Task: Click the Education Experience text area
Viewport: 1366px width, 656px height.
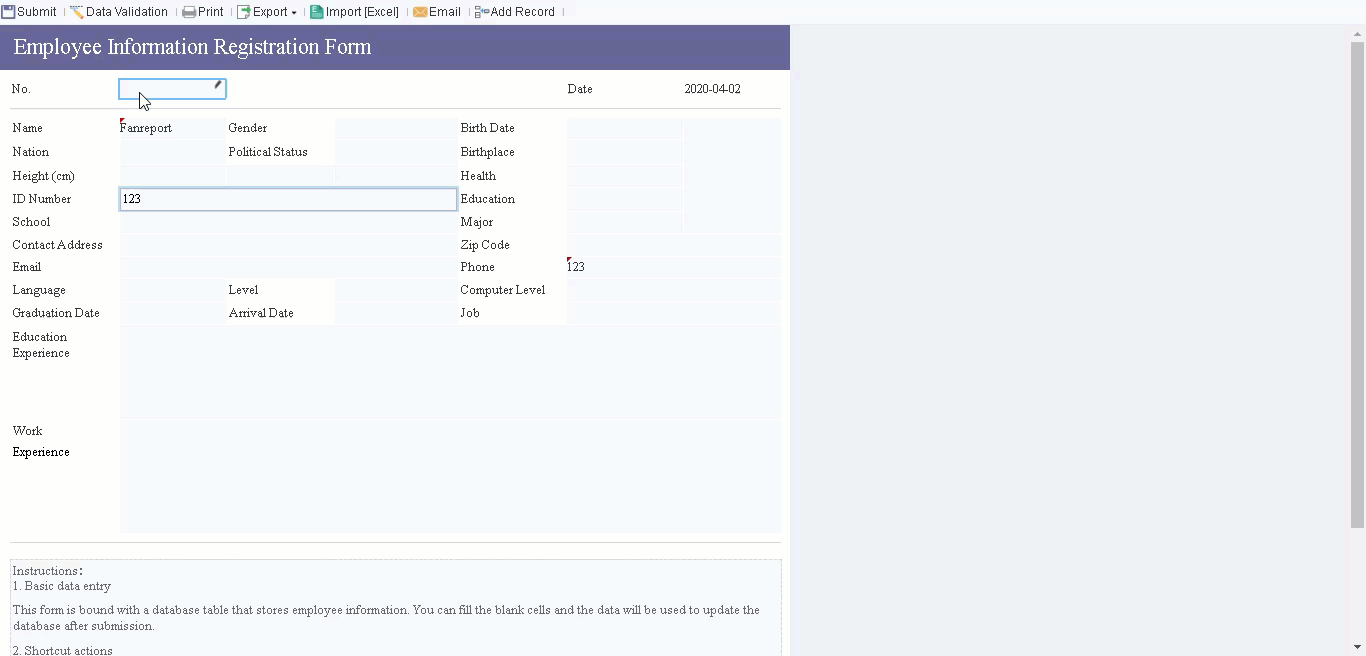Action: coord(450,372)
